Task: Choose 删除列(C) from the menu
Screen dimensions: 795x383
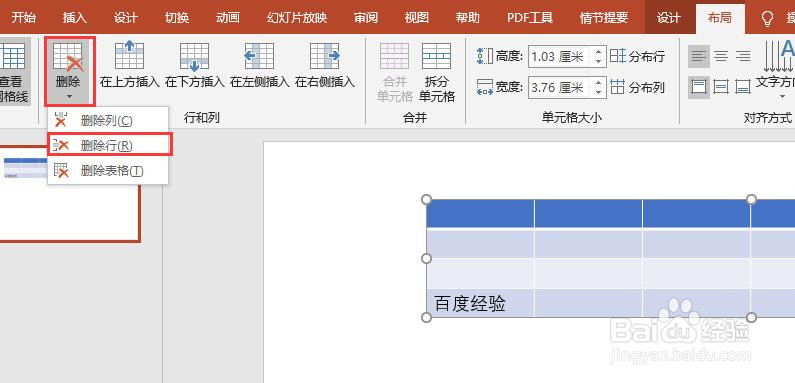Action: pyautogui.click(x=107, y=121)
